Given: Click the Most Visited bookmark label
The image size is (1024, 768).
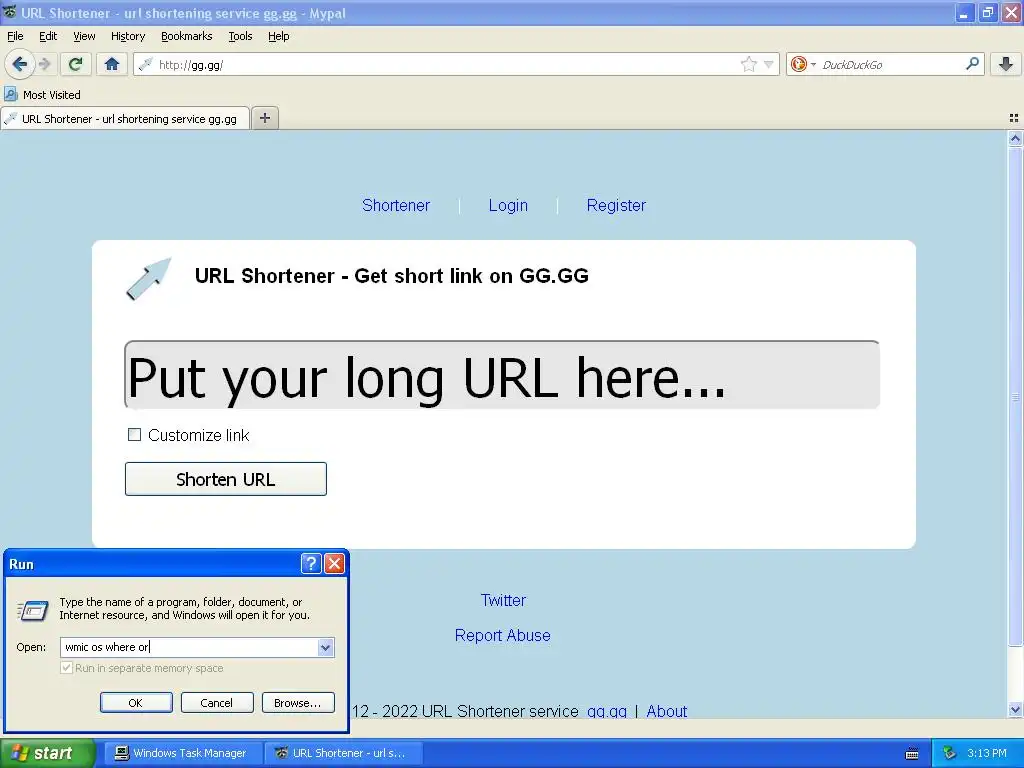Looking at the screenshot, I should [x=52, y=95].
